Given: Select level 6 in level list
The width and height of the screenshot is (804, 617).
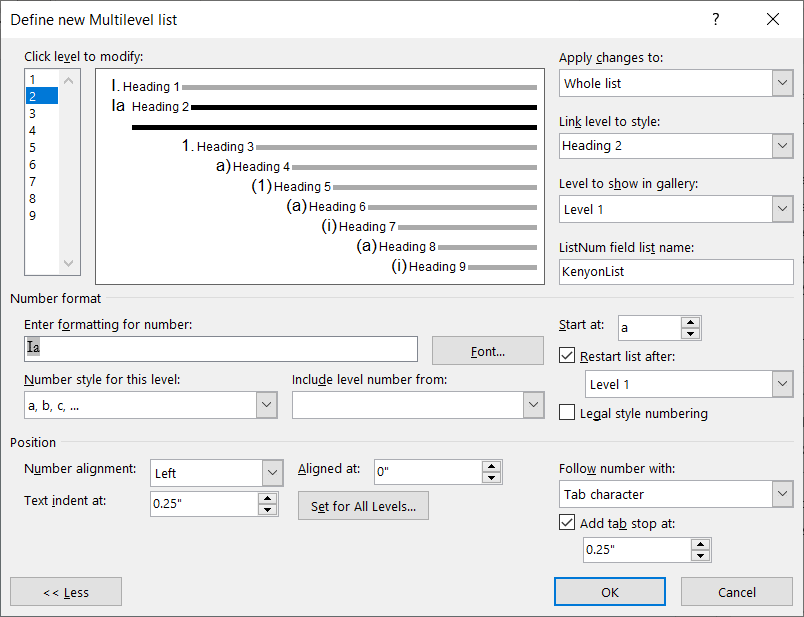Looking at the screenshot, I should point(42,165).
